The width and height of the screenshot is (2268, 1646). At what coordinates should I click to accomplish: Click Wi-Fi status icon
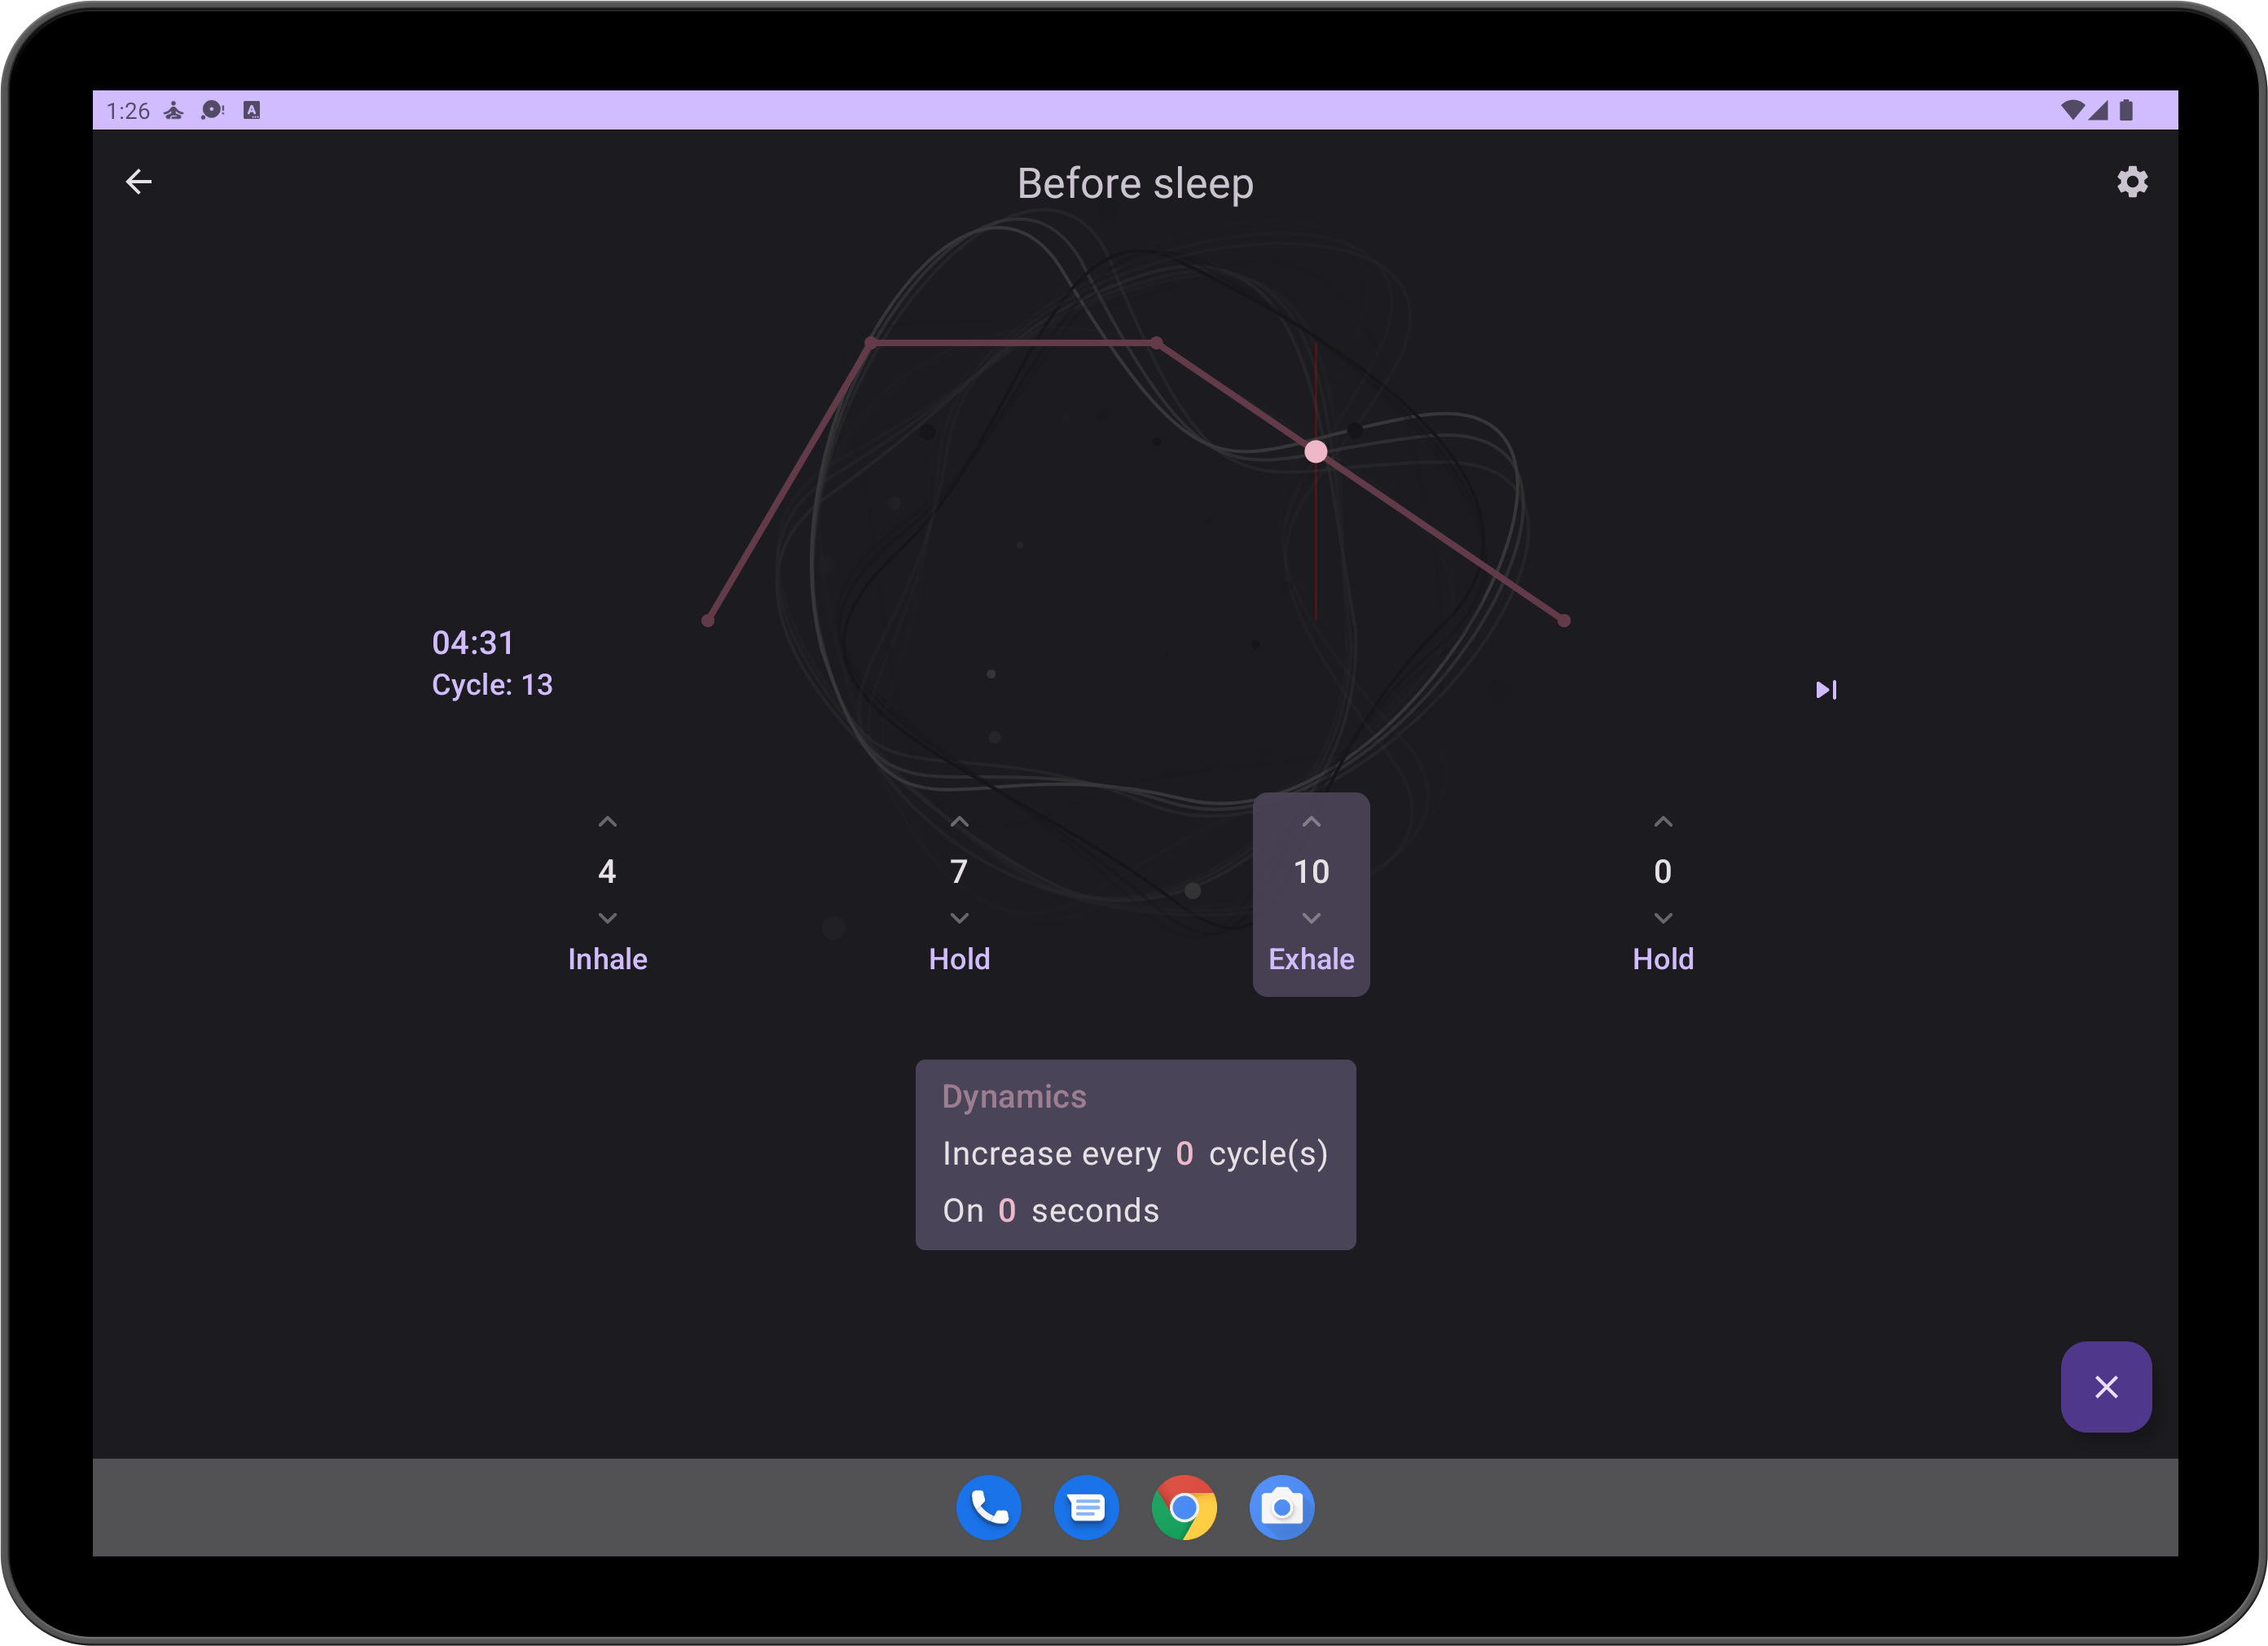click(x=2072, y=110)
